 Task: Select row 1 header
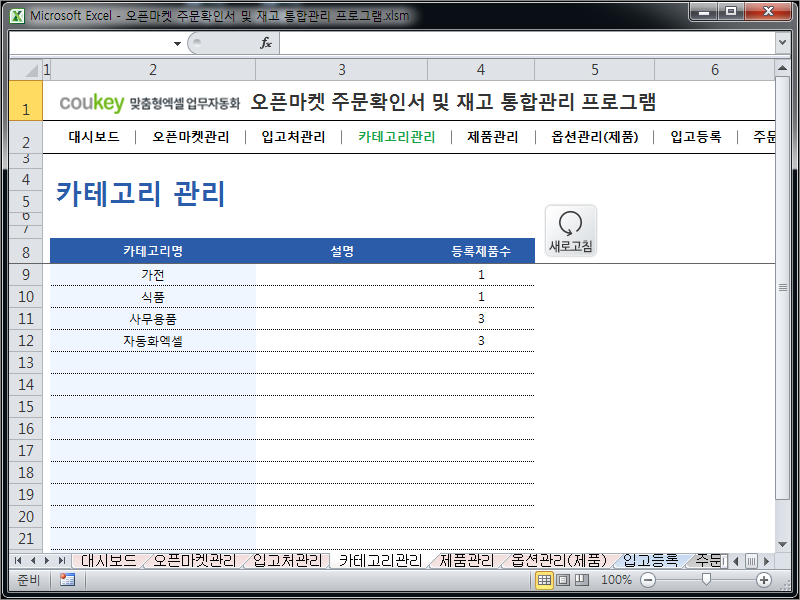(26, 101)
